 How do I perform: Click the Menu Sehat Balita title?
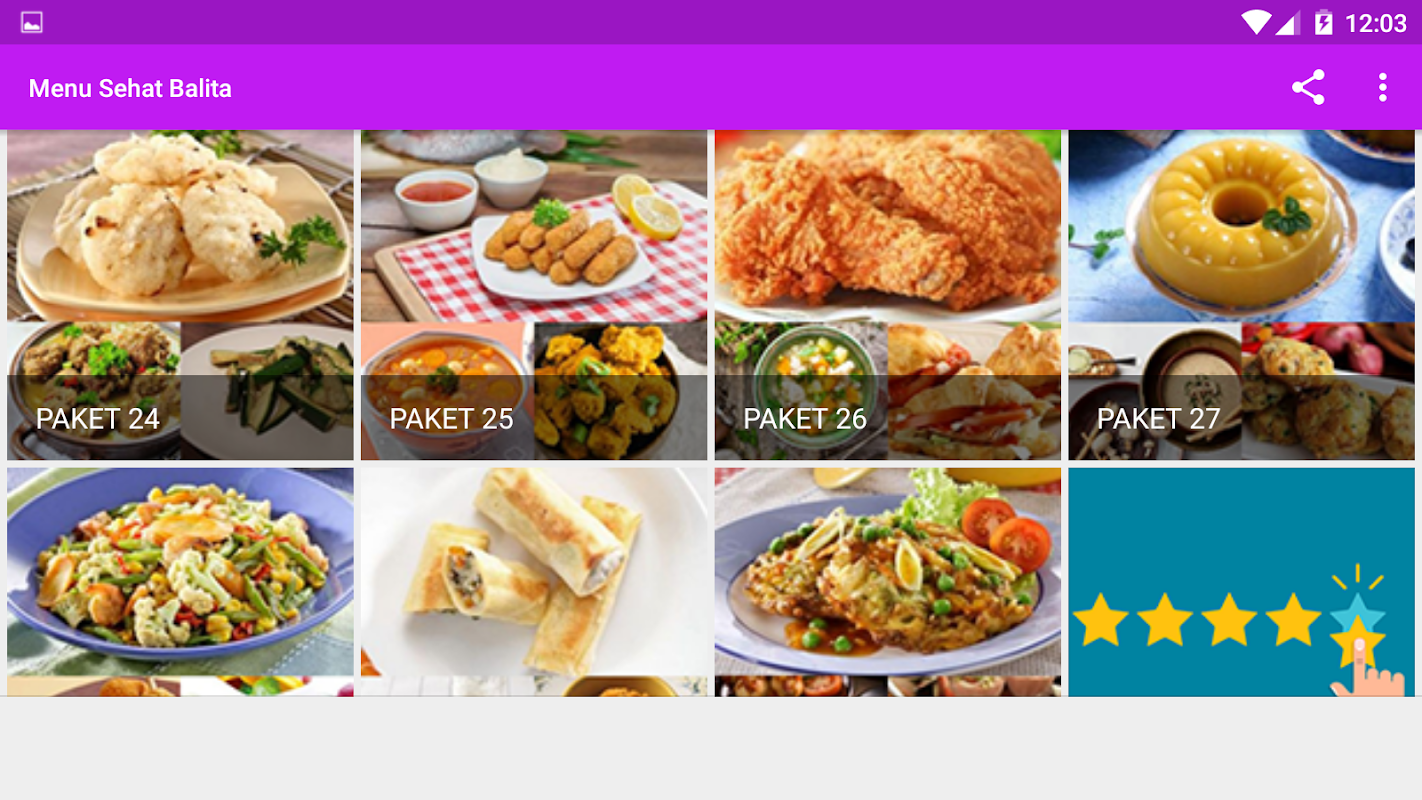(x=130, y=88)
